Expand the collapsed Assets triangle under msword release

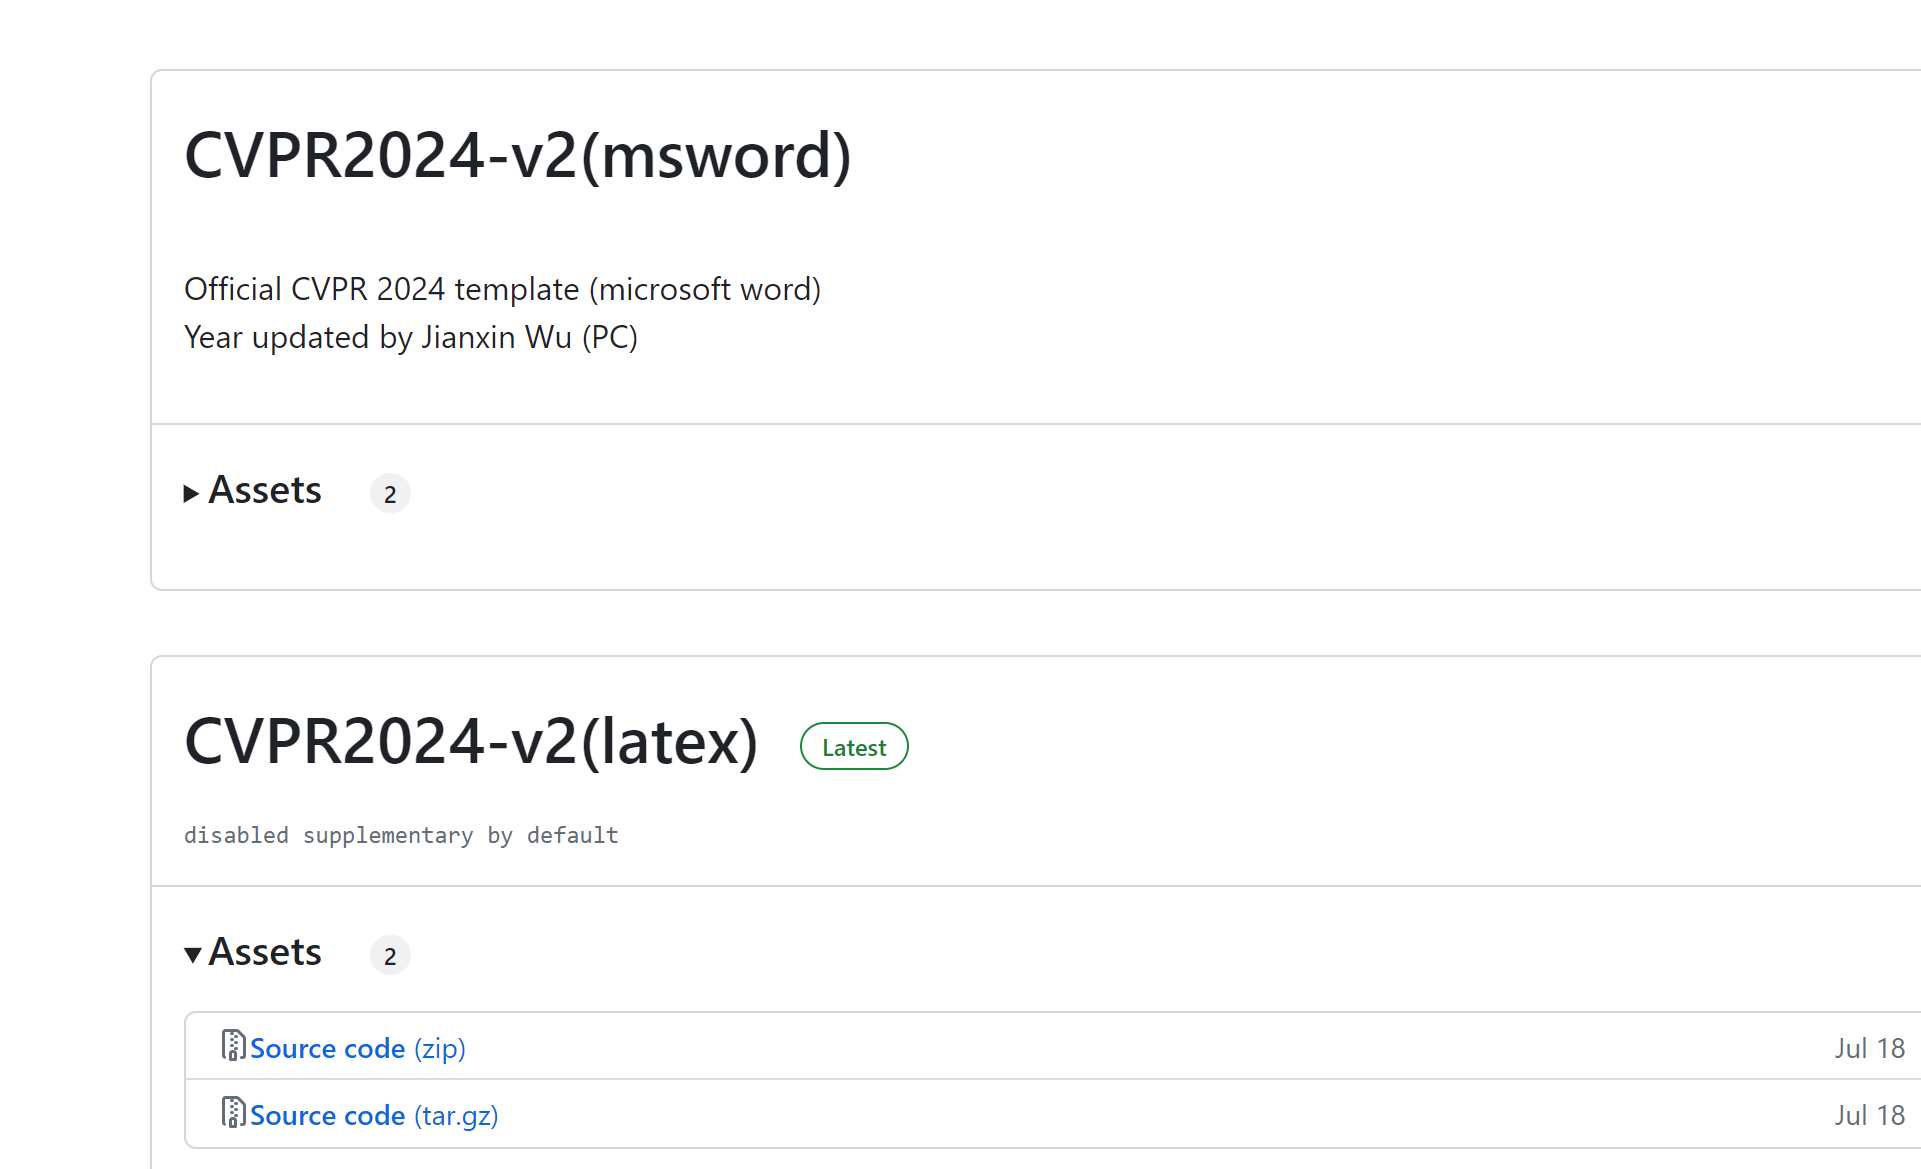click(191, 493)
